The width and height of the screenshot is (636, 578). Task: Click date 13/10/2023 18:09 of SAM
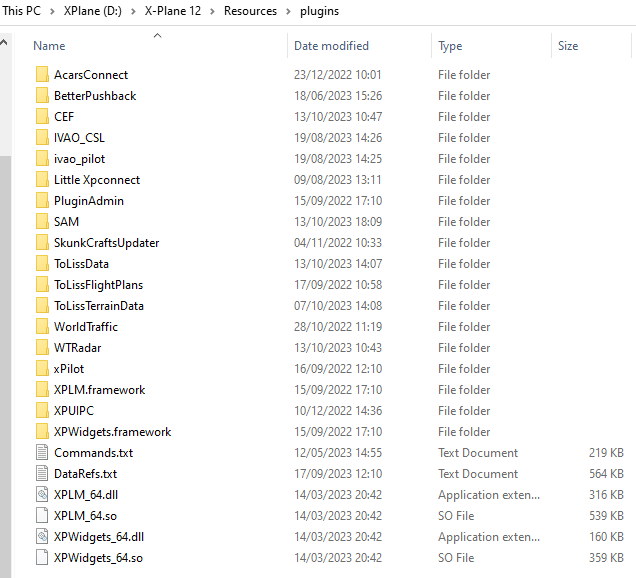click(x=338, y=222)
